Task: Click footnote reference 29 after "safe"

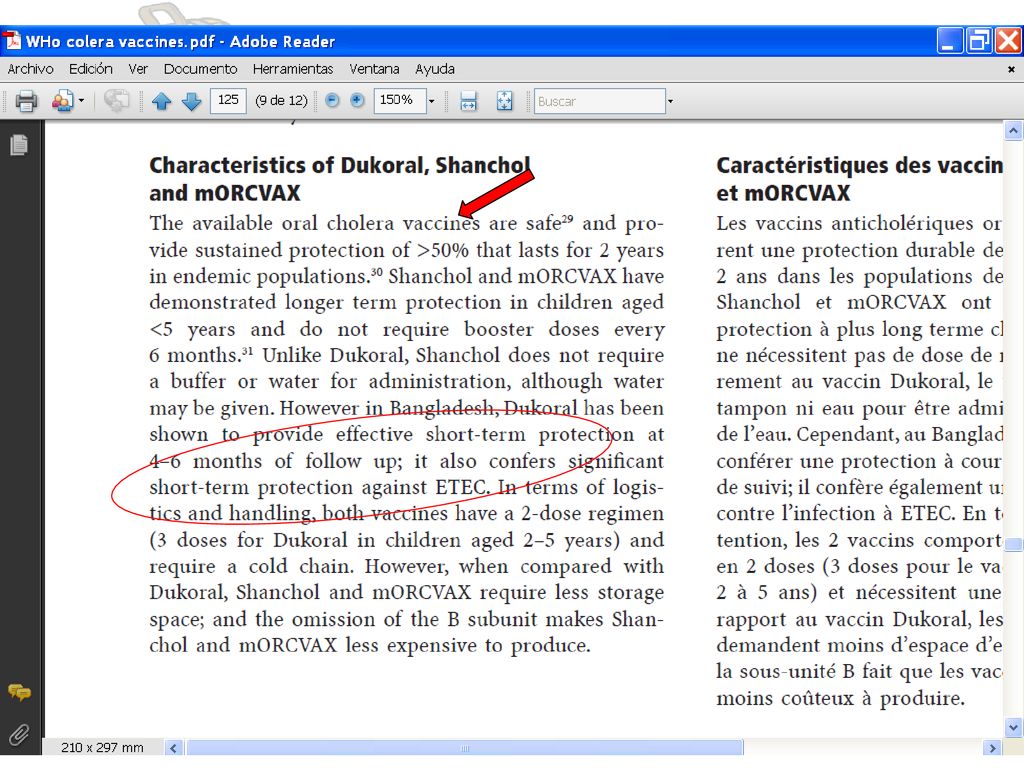Action: point(567,218)
